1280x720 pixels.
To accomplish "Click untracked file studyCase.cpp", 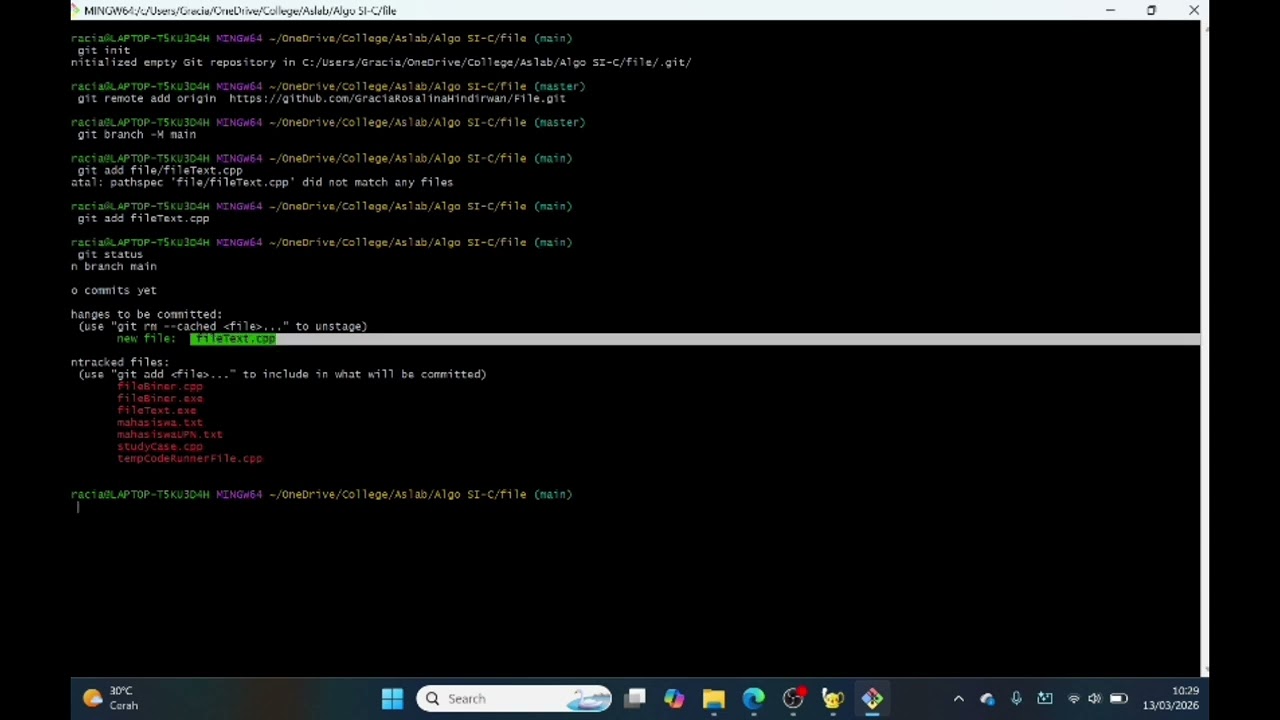I will tap(159, 446).
